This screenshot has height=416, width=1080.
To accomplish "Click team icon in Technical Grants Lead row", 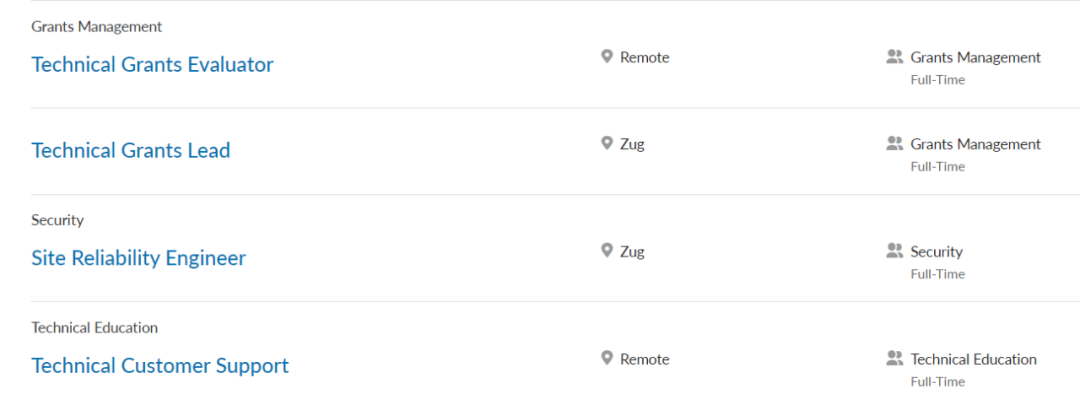I will pyautogui.click(x=895, y=144).
